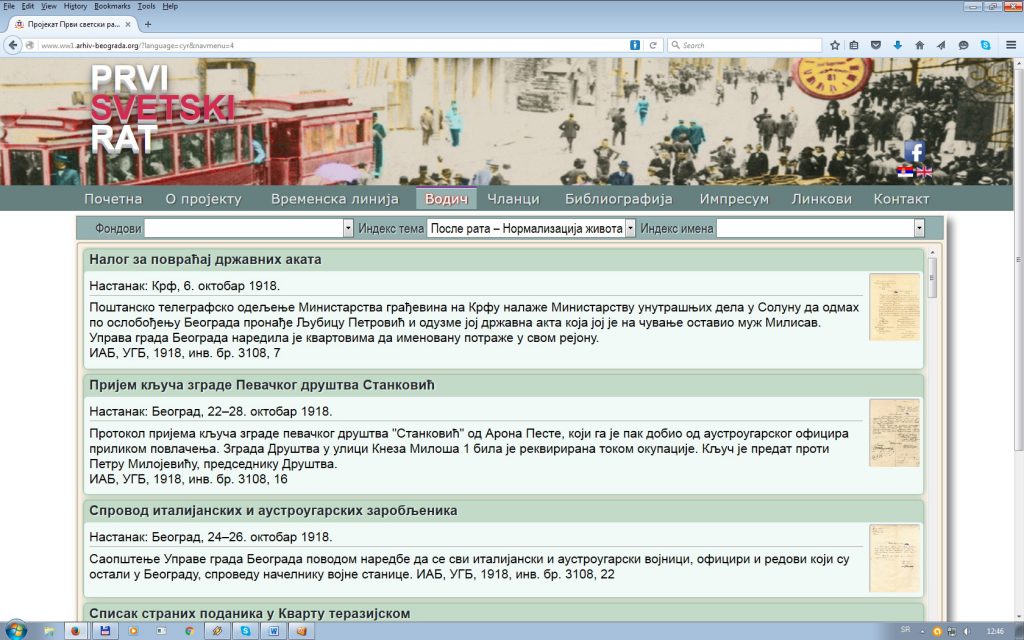Open Skype from the Windows taskbar

[244, 631]
